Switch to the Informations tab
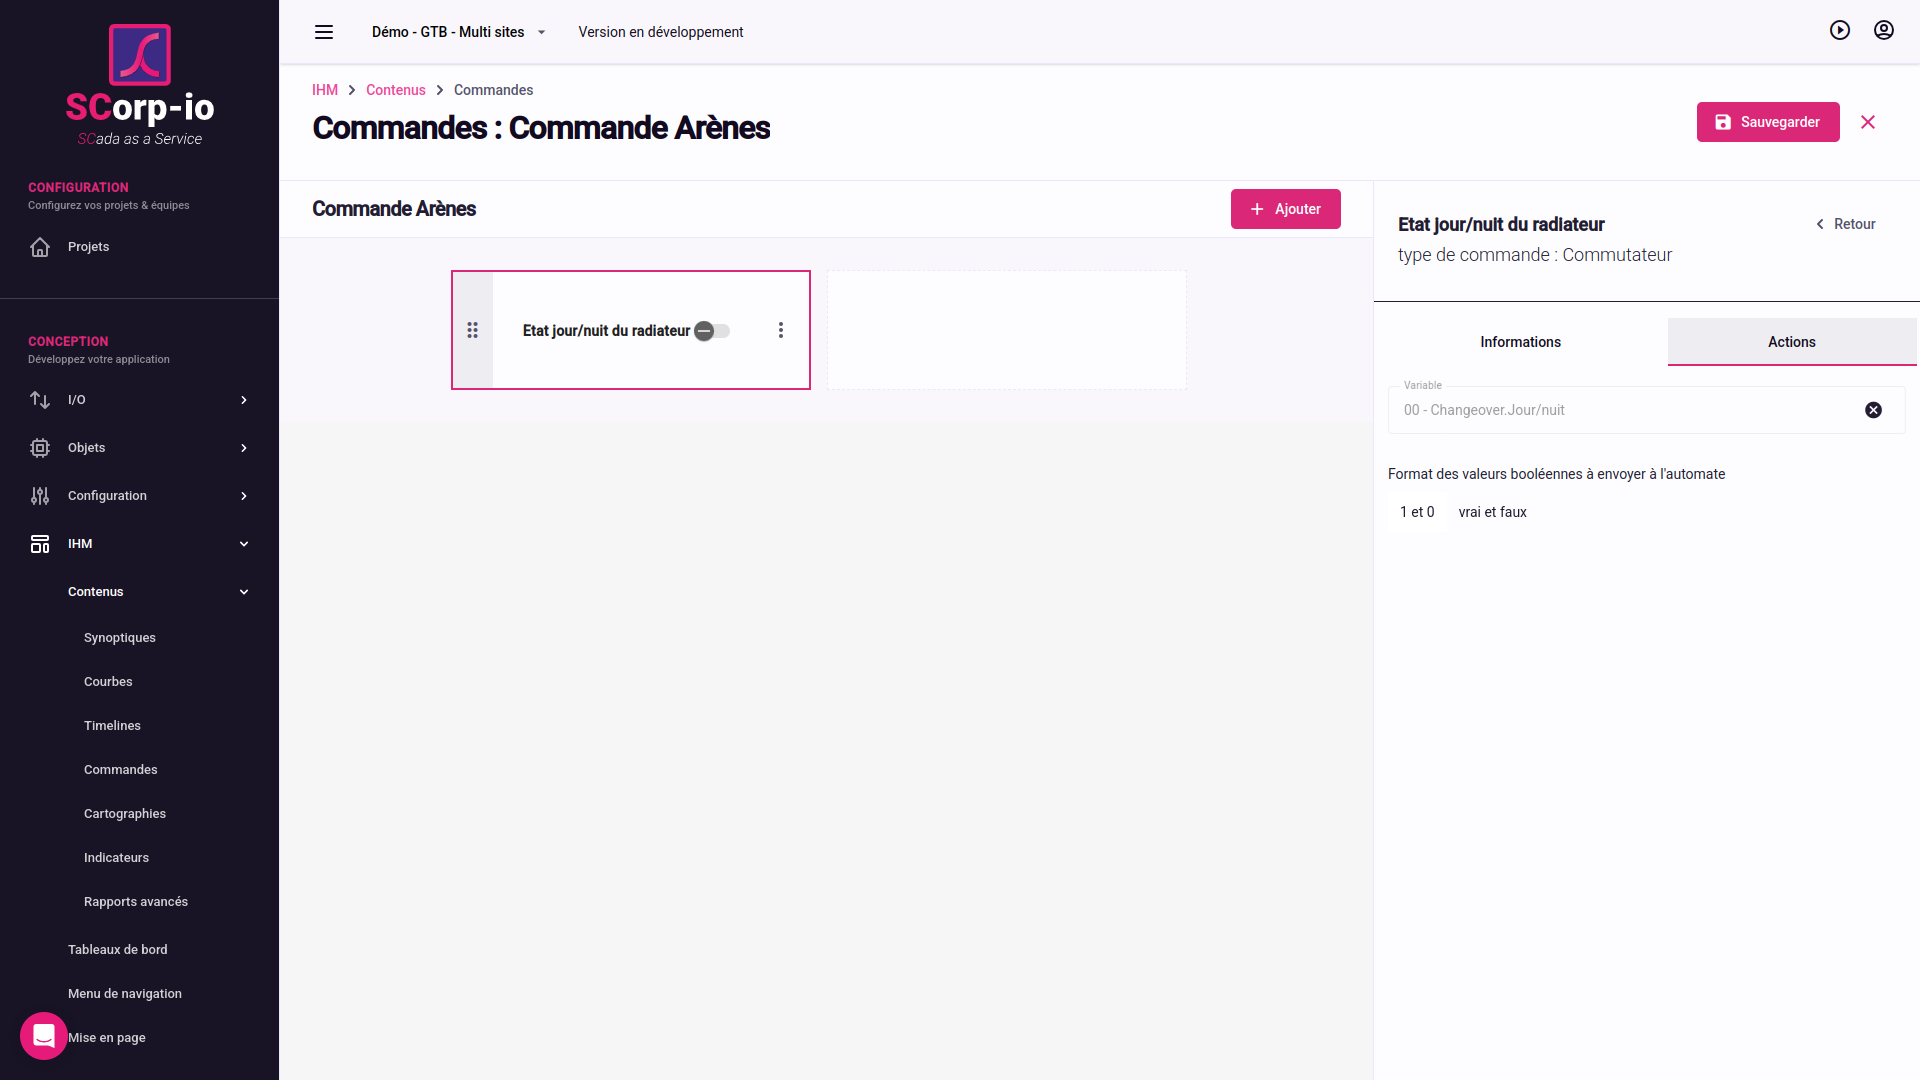 tap(1521, 342)
